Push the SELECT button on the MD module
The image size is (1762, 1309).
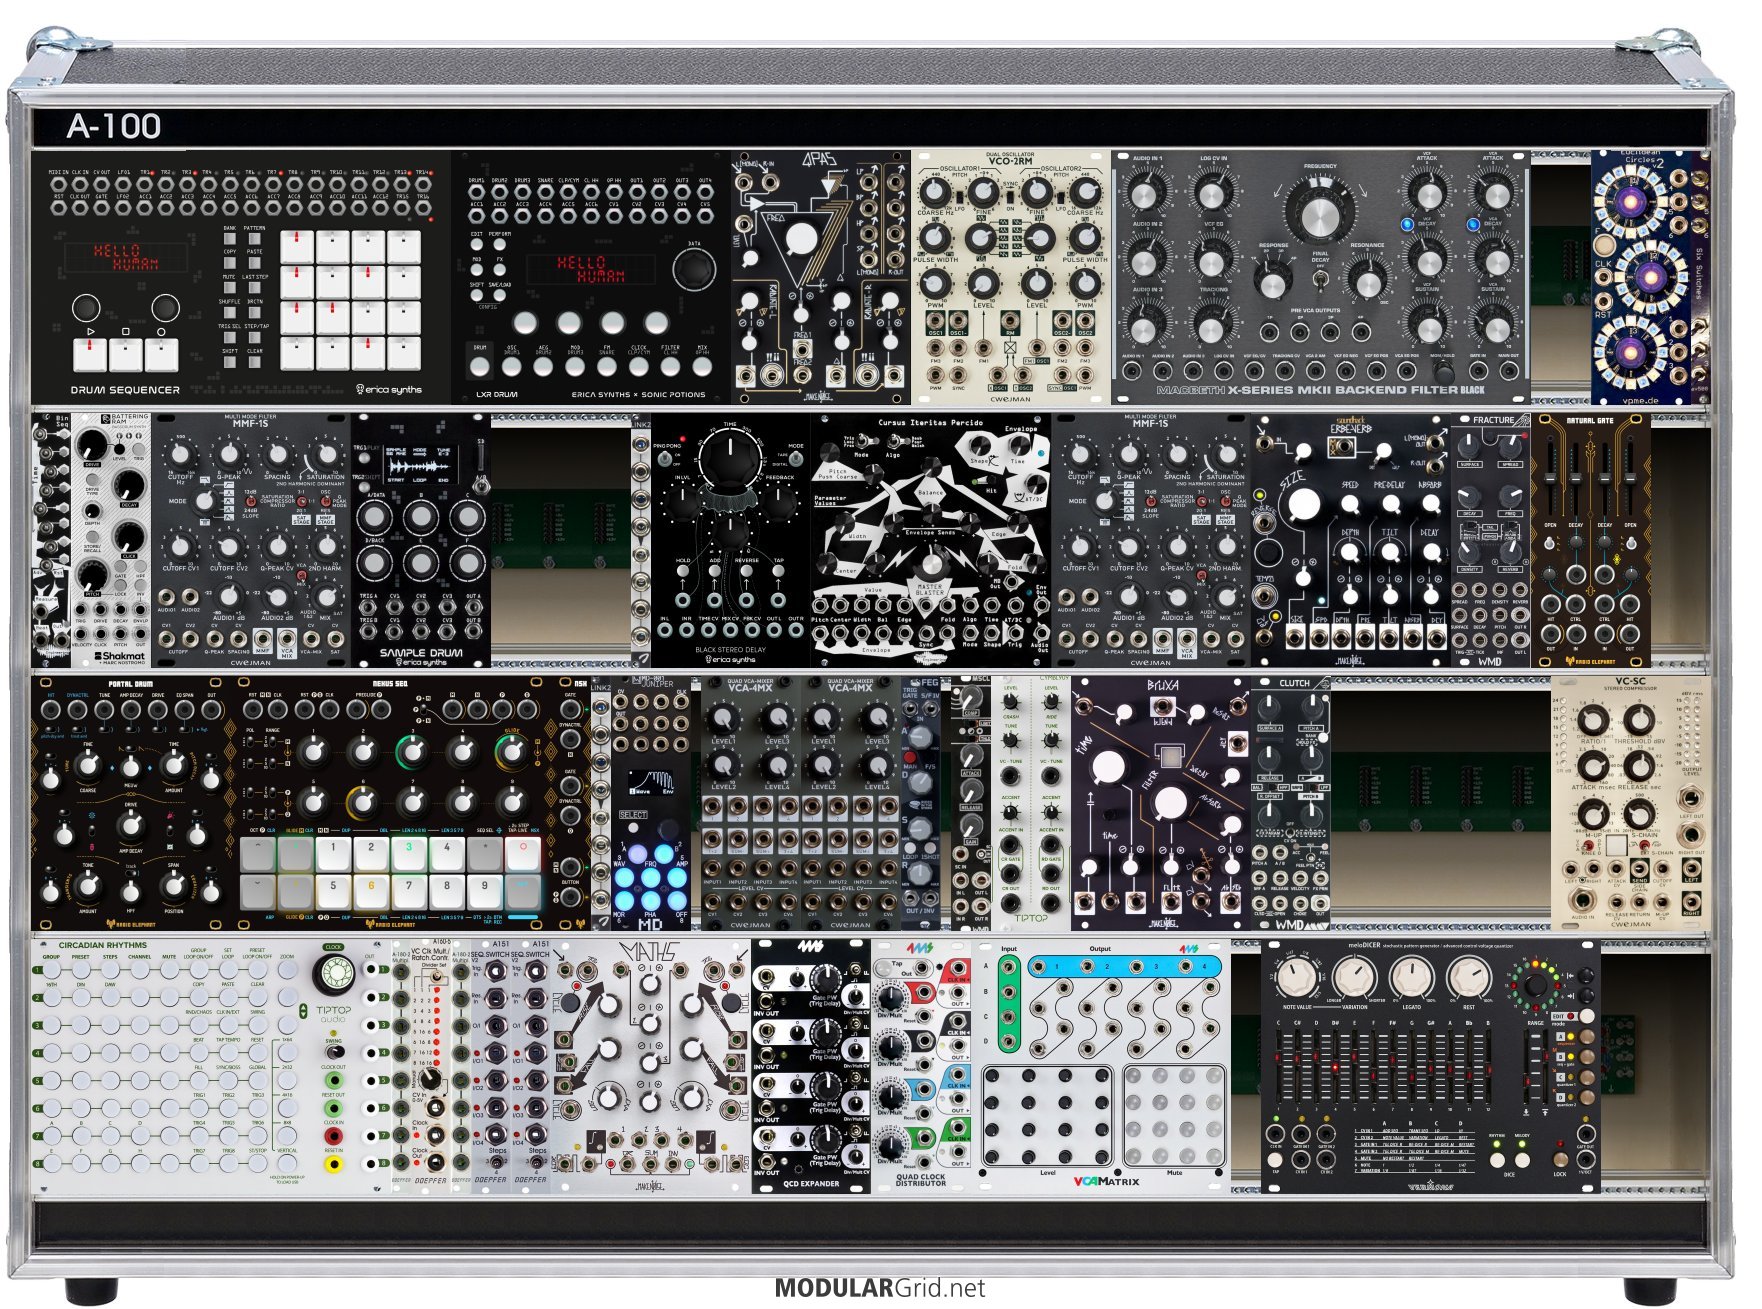633,830
